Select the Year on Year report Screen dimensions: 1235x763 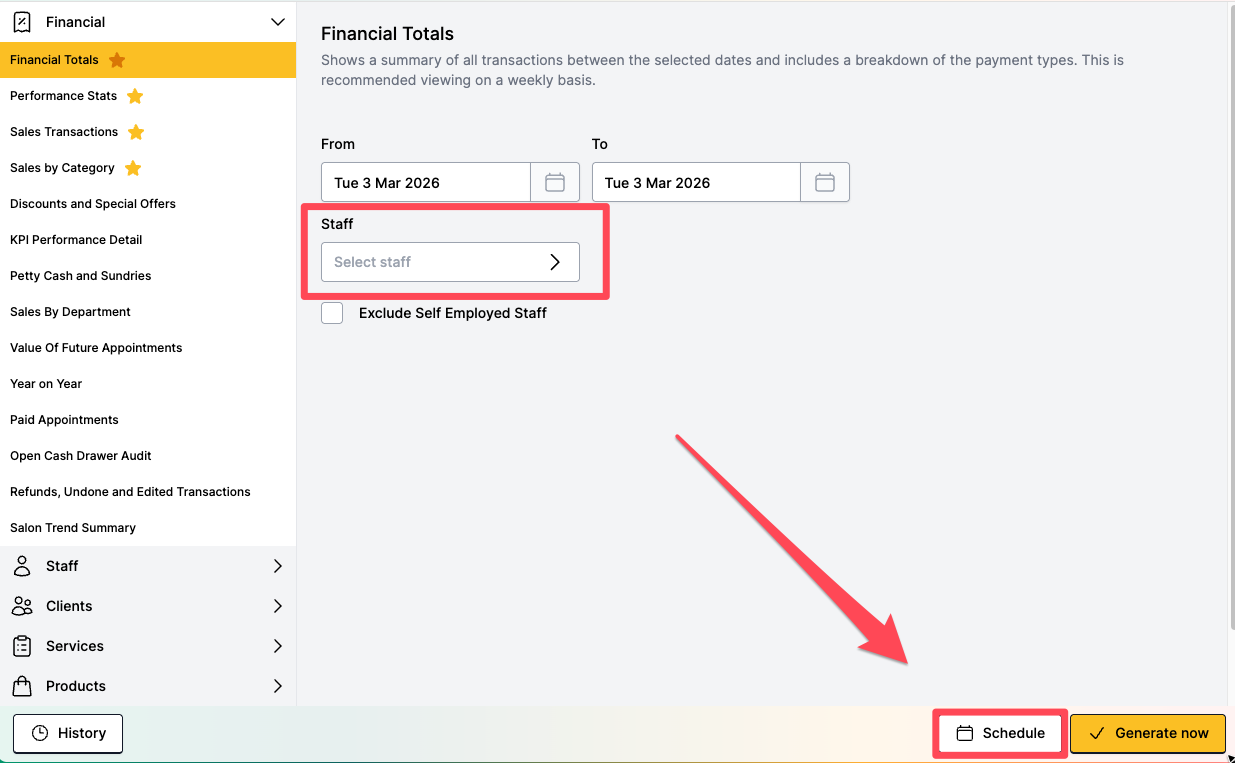coord(46,384)
